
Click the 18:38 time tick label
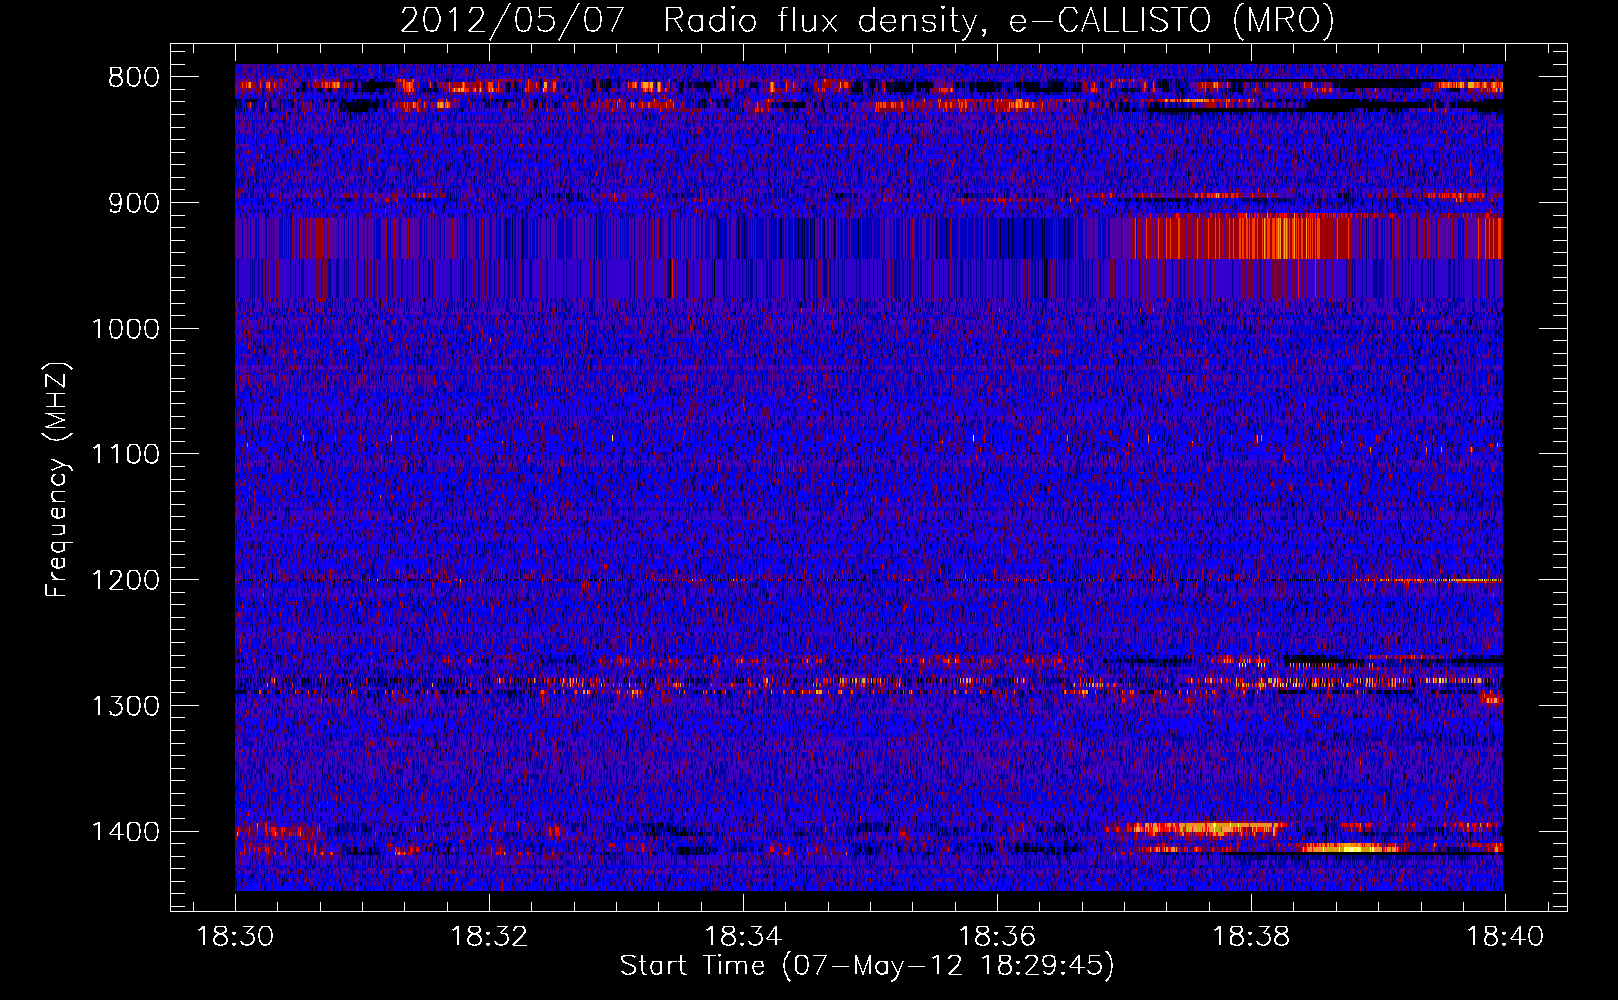tap(1251, 937)
